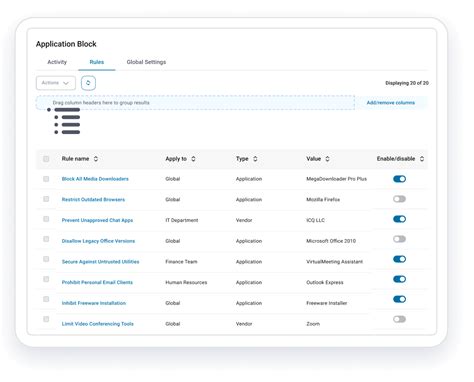
Task: Check the Limit Video Conferencing Tools row checkbox
Action: 46,319
